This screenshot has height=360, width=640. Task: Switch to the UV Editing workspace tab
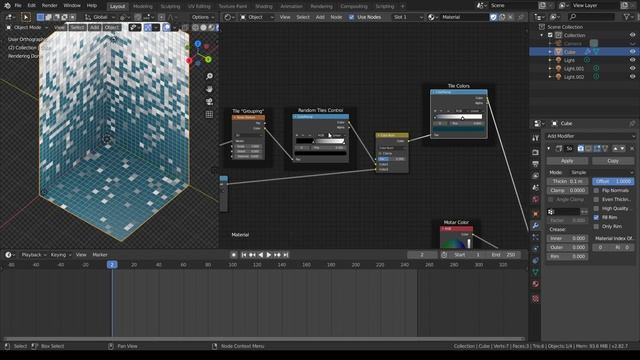click(199, 6)
